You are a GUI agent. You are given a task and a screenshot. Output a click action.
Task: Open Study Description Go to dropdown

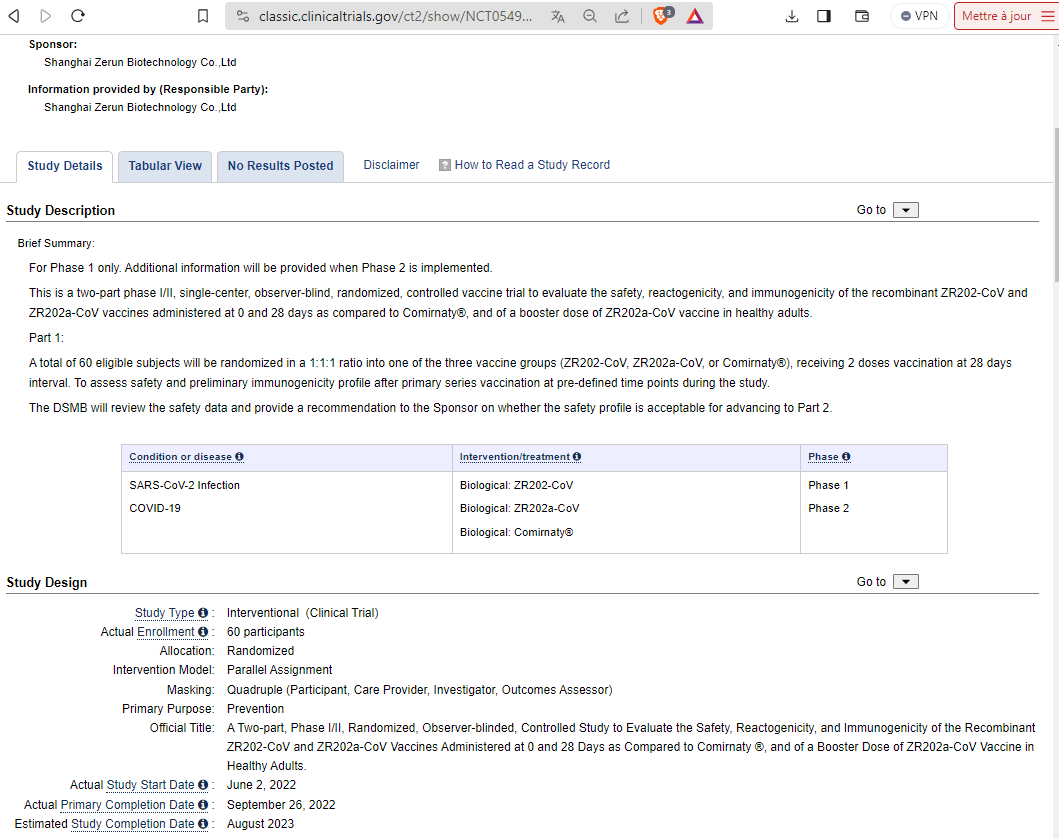[905, 210]
